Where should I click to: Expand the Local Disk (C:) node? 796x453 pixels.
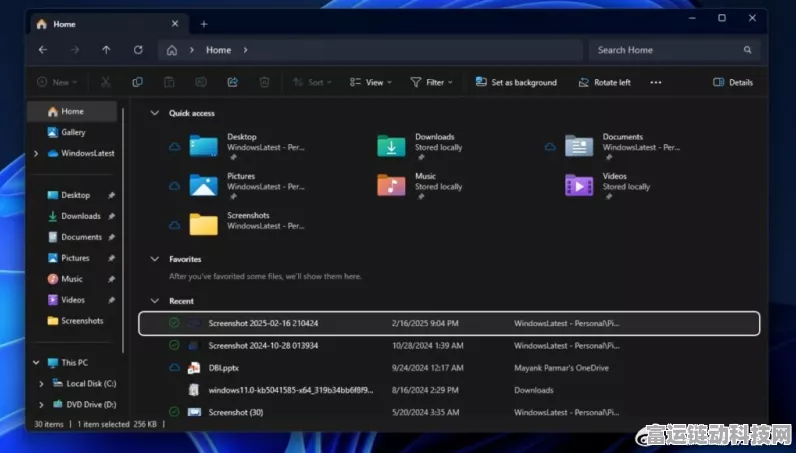(x=41, y=384)
